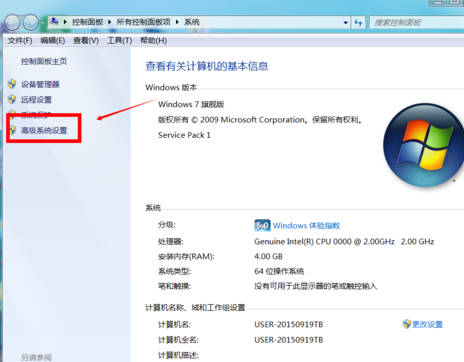Expand the arrow after 控制面板 breadcrumb

109,22
